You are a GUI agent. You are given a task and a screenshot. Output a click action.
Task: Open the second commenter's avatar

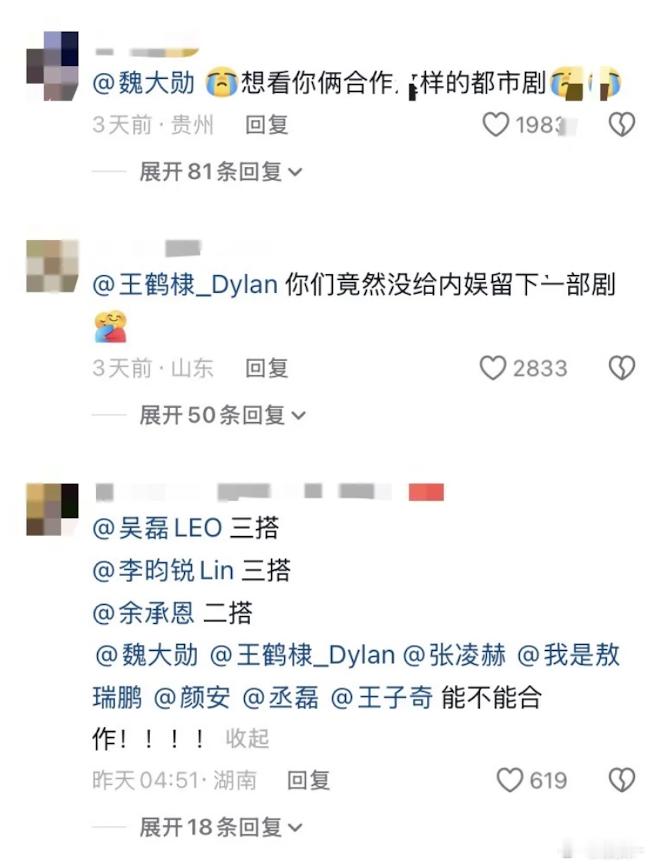pos(52,266)
